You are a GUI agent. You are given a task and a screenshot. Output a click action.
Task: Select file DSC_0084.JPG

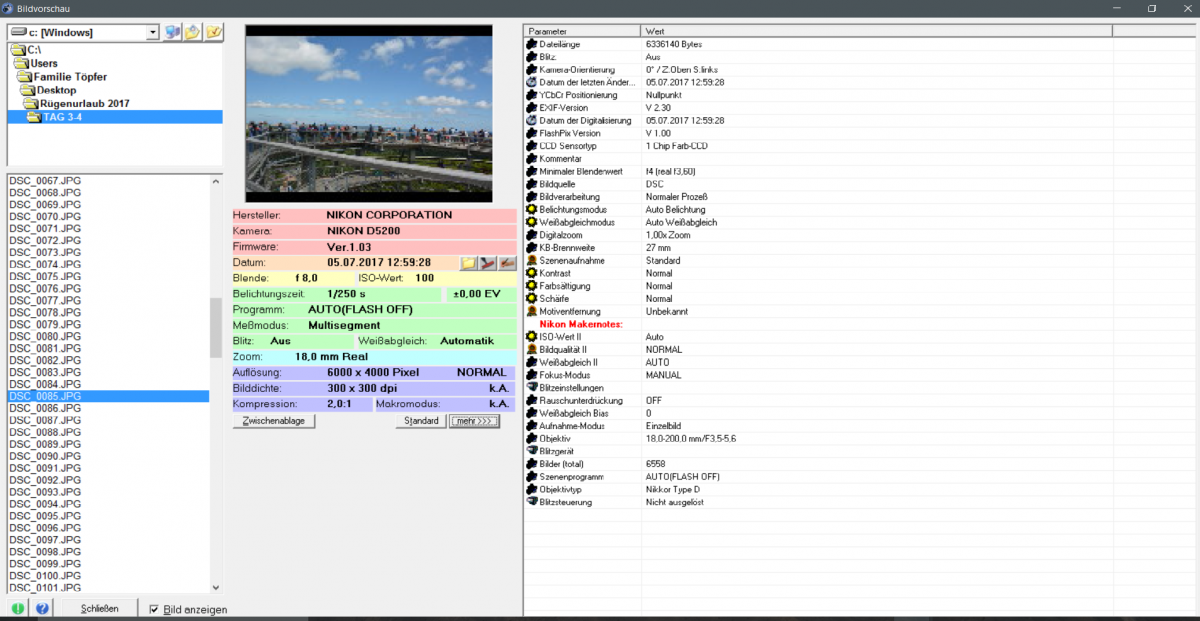[46, 384]
